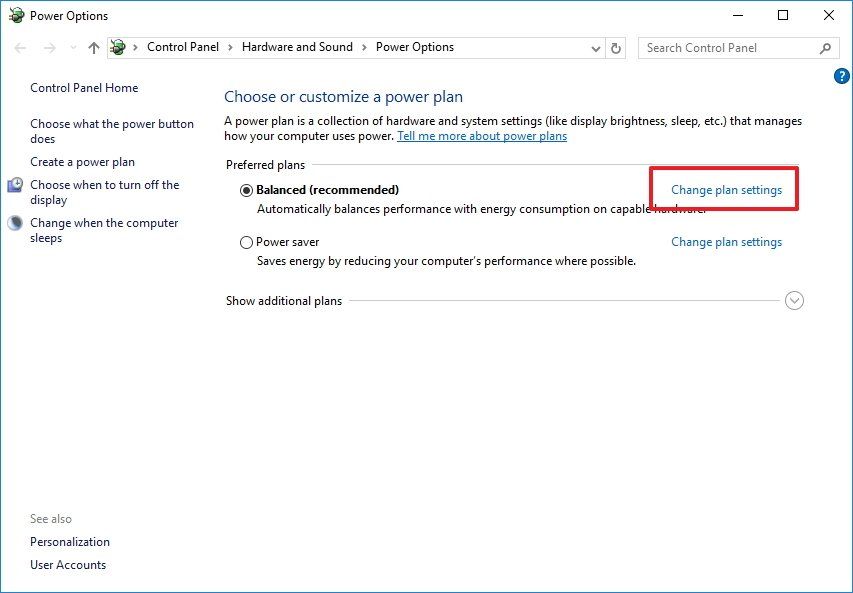Refresh the current Control Panel page
Screen dimensions: 853x593
click(616, 47)
